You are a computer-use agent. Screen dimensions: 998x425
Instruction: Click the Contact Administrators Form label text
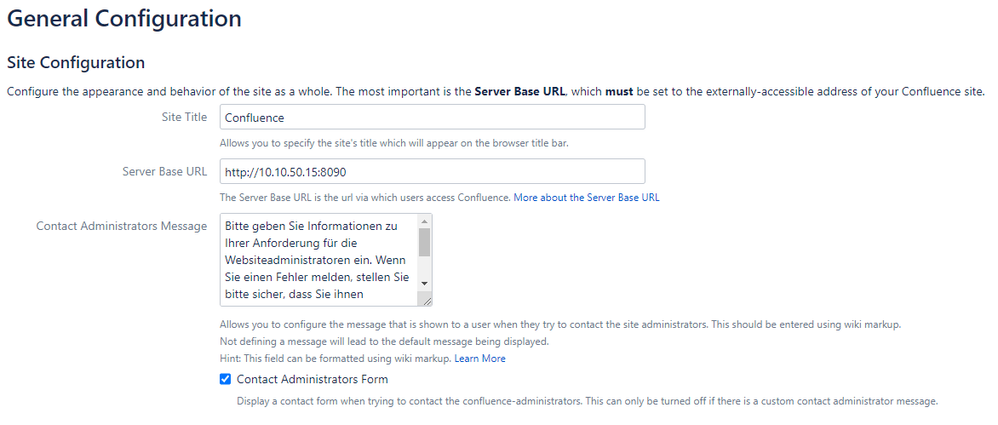[x=312, y=379]
